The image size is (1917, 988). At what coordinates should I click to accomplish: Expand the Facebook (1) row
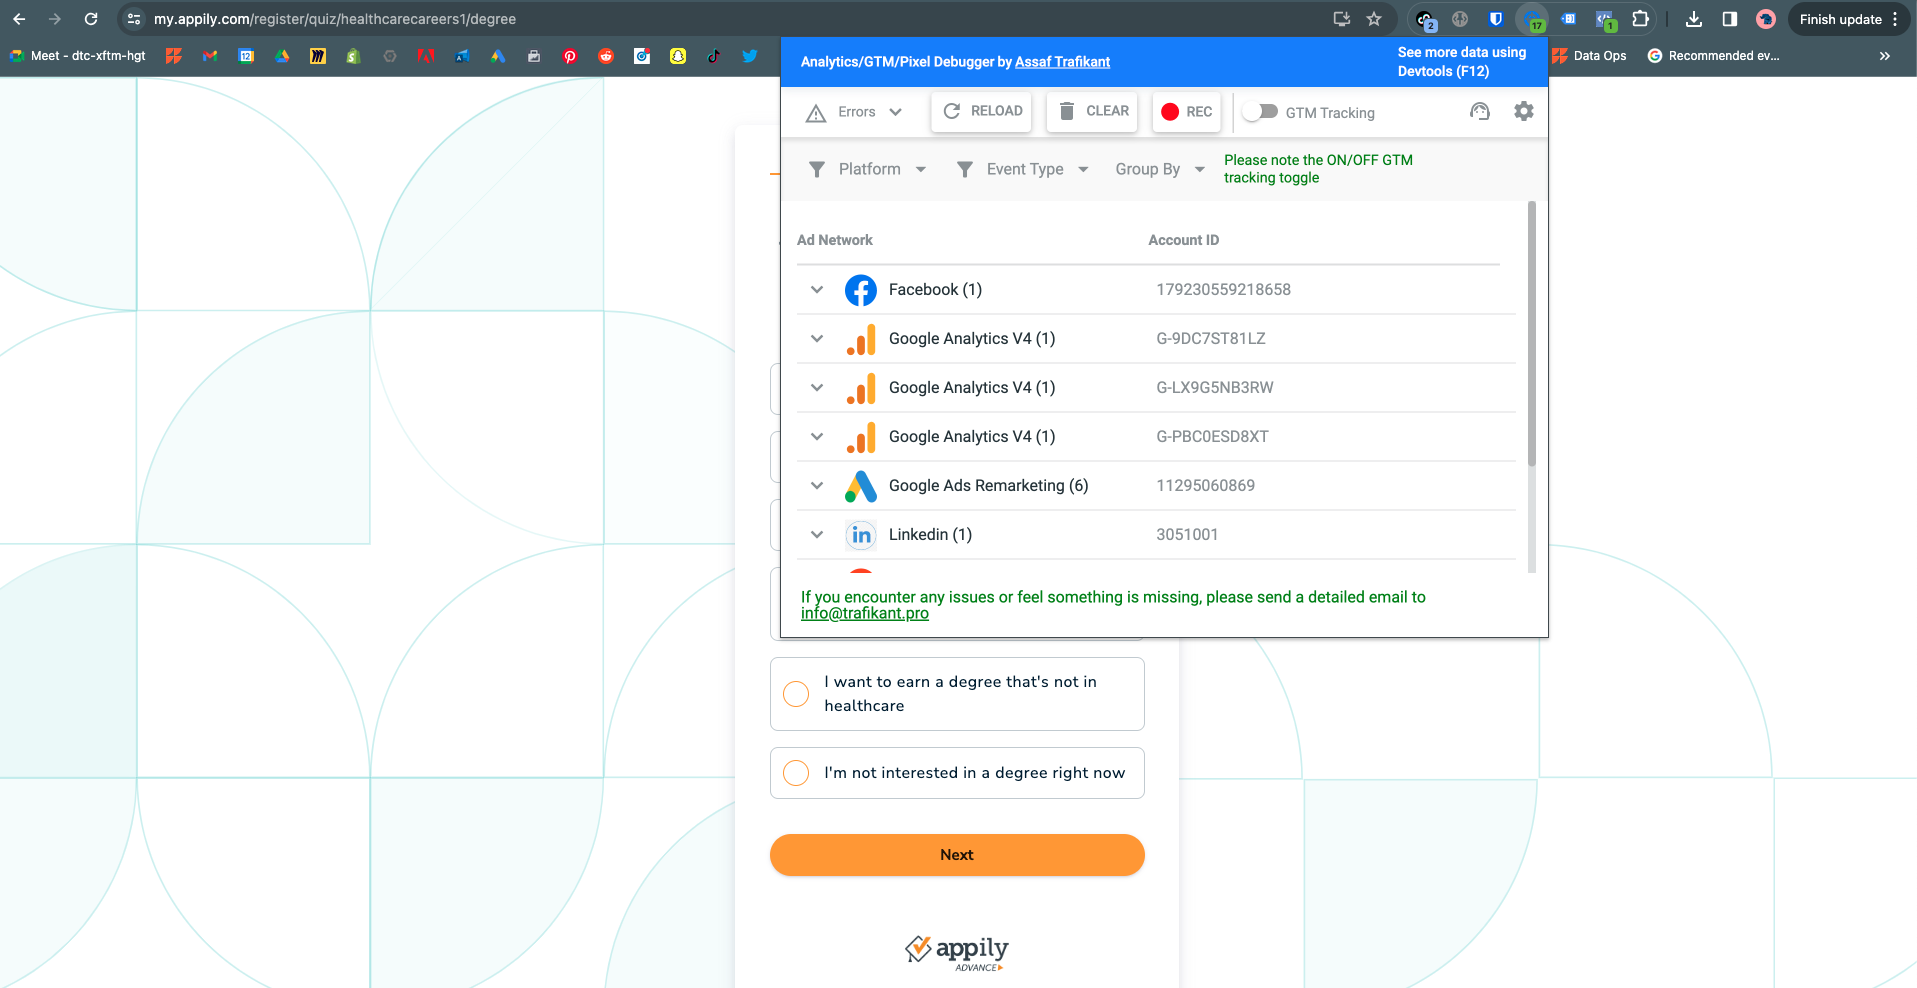[817, 290]
